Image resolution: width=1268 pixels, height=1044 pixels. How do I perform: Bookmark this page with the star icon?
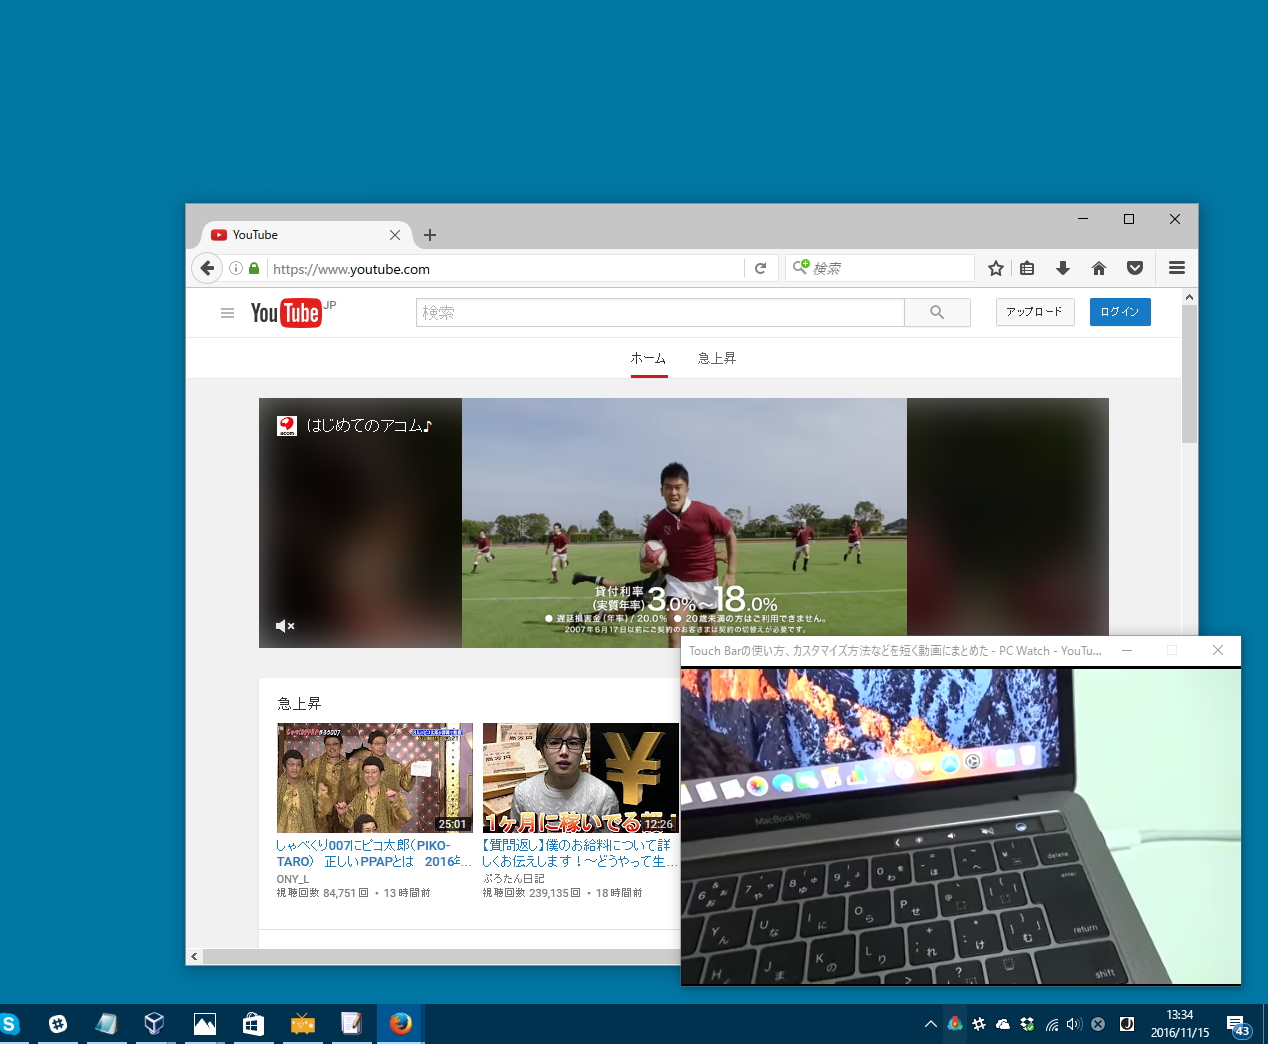[995, 268]
